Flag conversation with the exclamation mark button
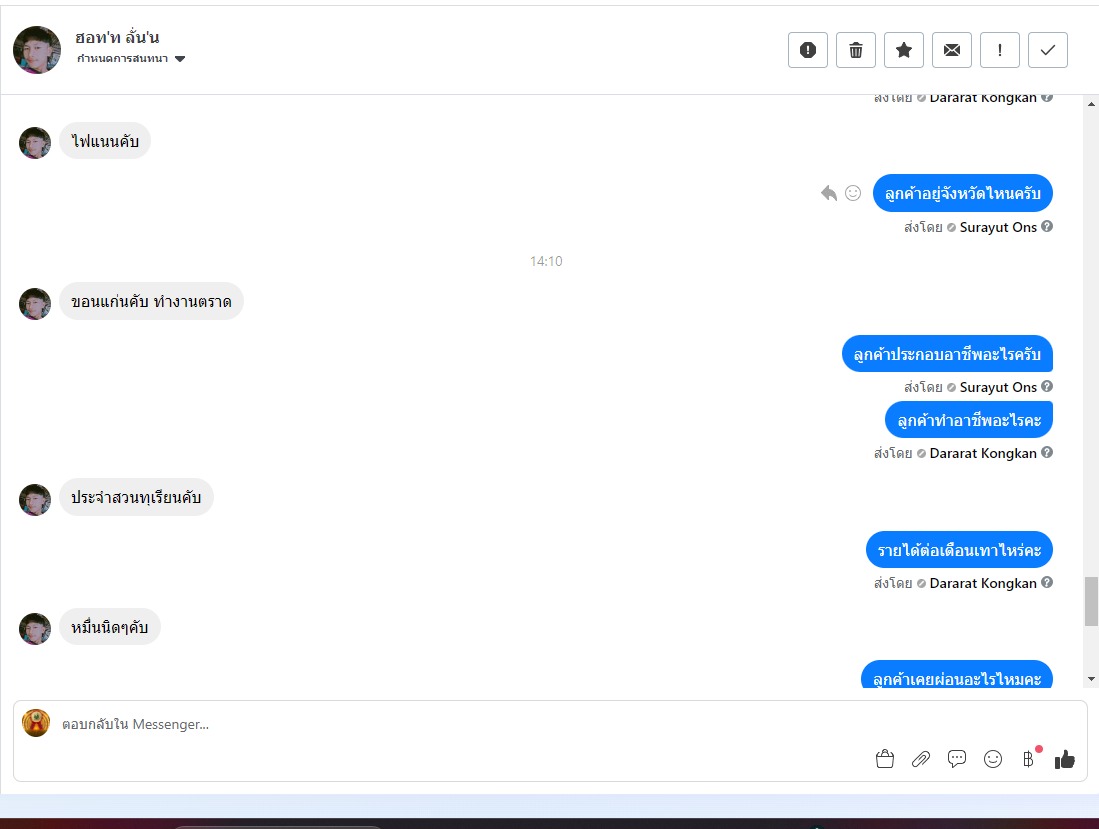The height and width of the screenshot is (829, 1099). click(999, 50)
